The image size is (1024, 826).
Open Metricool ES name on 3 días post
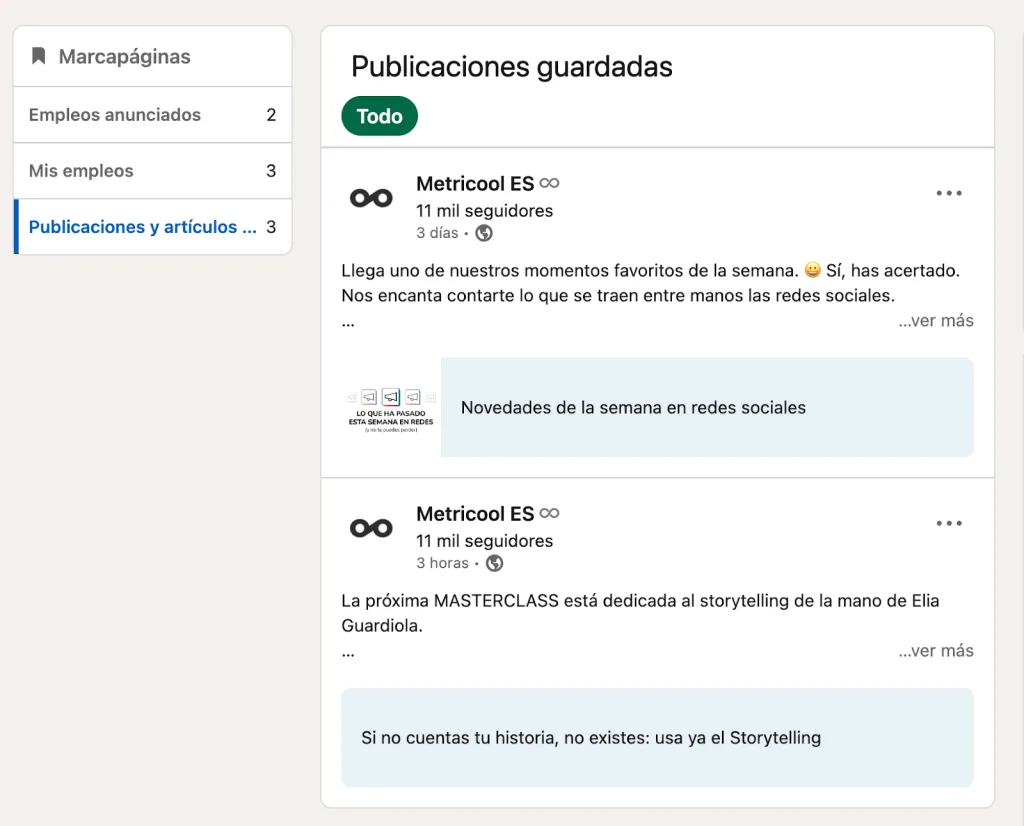point(475,183)
